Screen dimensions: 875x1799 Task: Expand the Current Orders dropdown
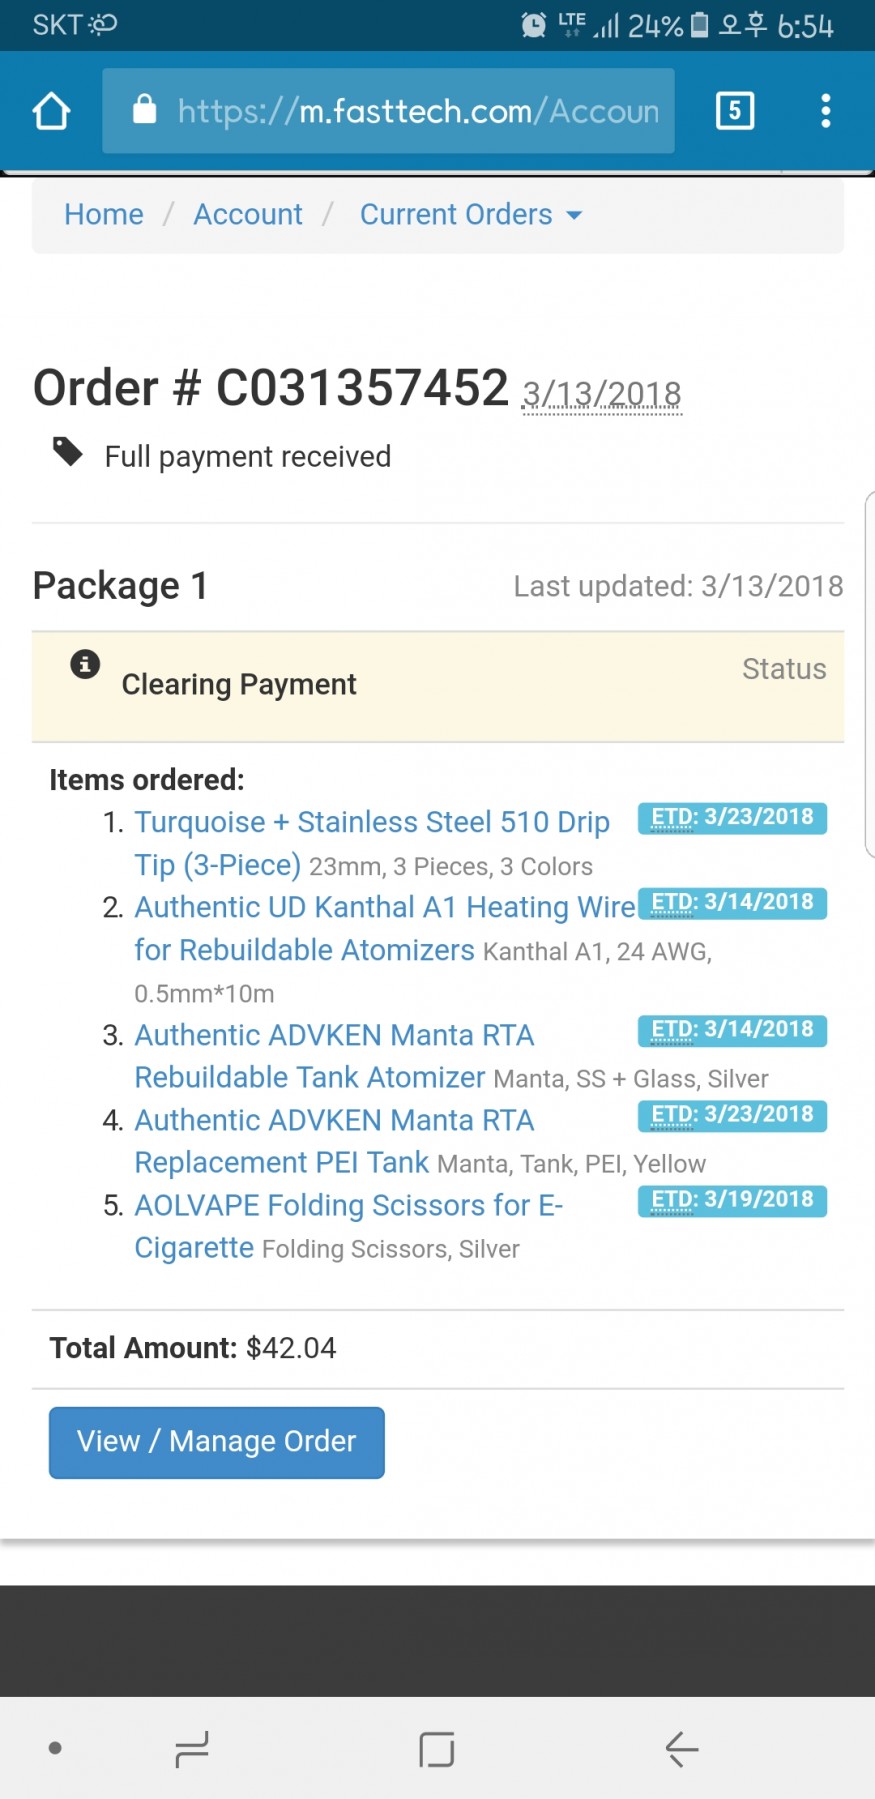coord(470,214)
